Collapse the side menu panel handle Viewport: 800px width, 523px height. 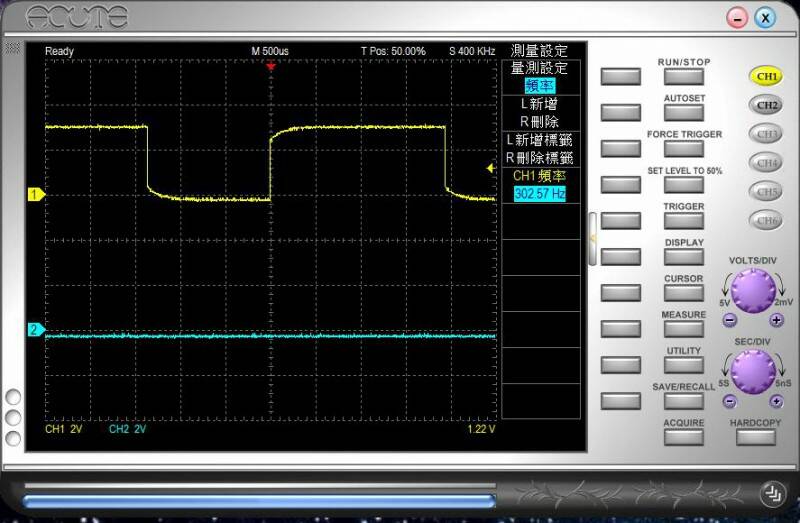[x=592, y=239]
